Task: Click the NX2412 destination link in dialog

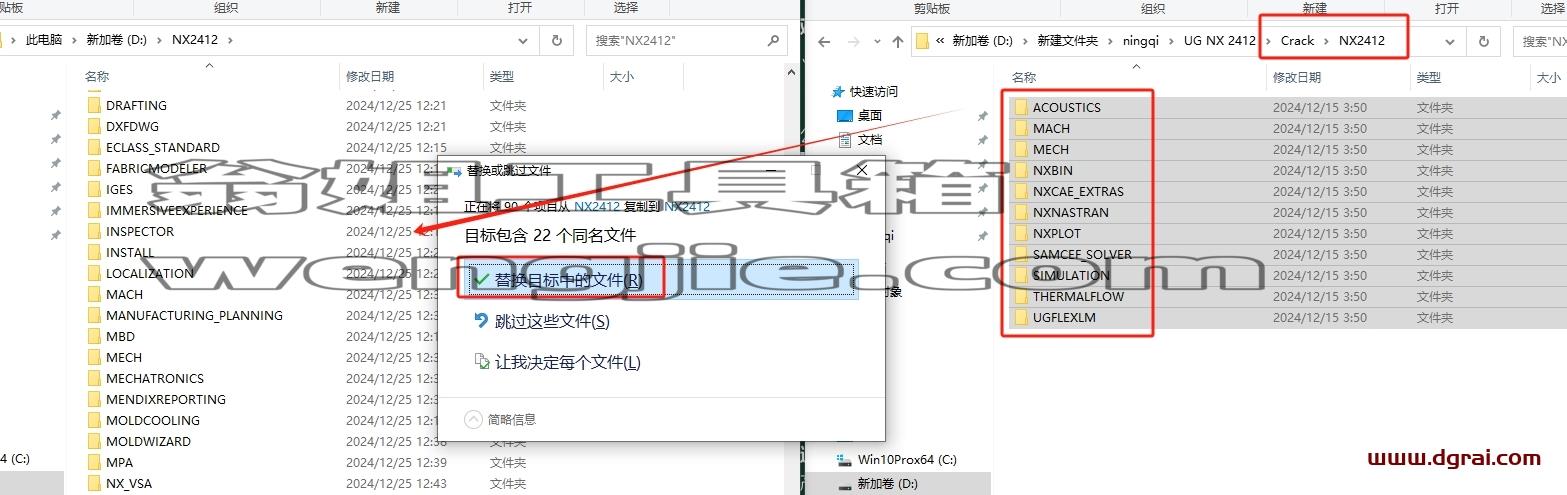Action: 687,206
